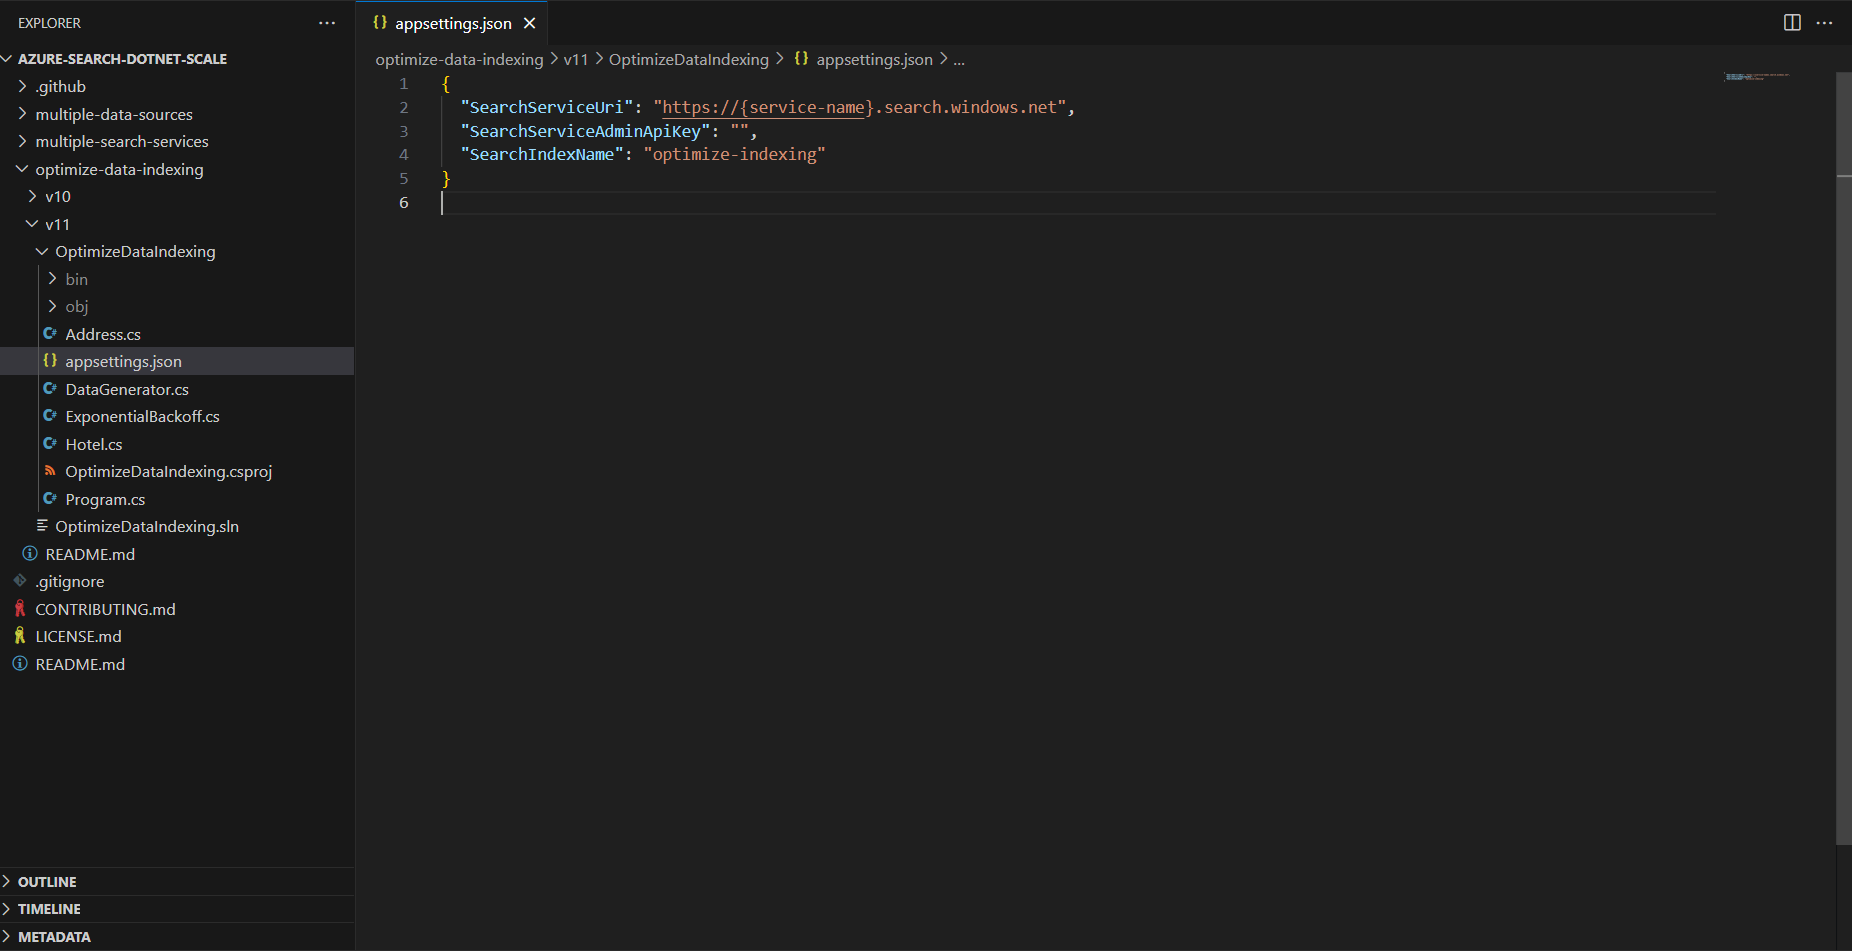Click the C# icon beside ExponentialBackoff.cs
This screenshot has height=951, width=1852.
point(51,416)
